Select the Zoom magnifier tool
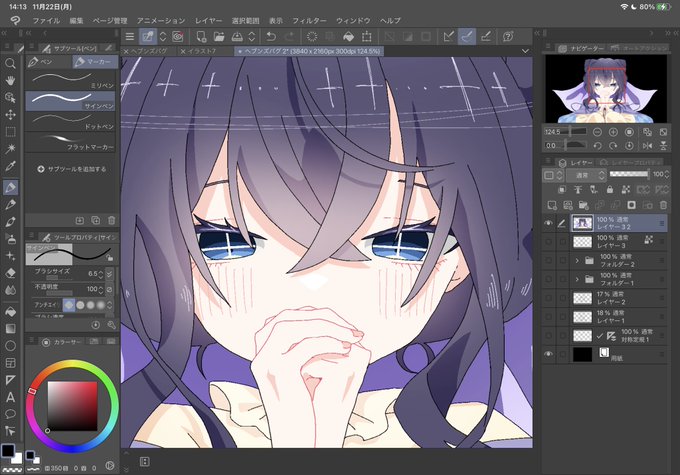 pyautogui.click(x=10, y=64)
